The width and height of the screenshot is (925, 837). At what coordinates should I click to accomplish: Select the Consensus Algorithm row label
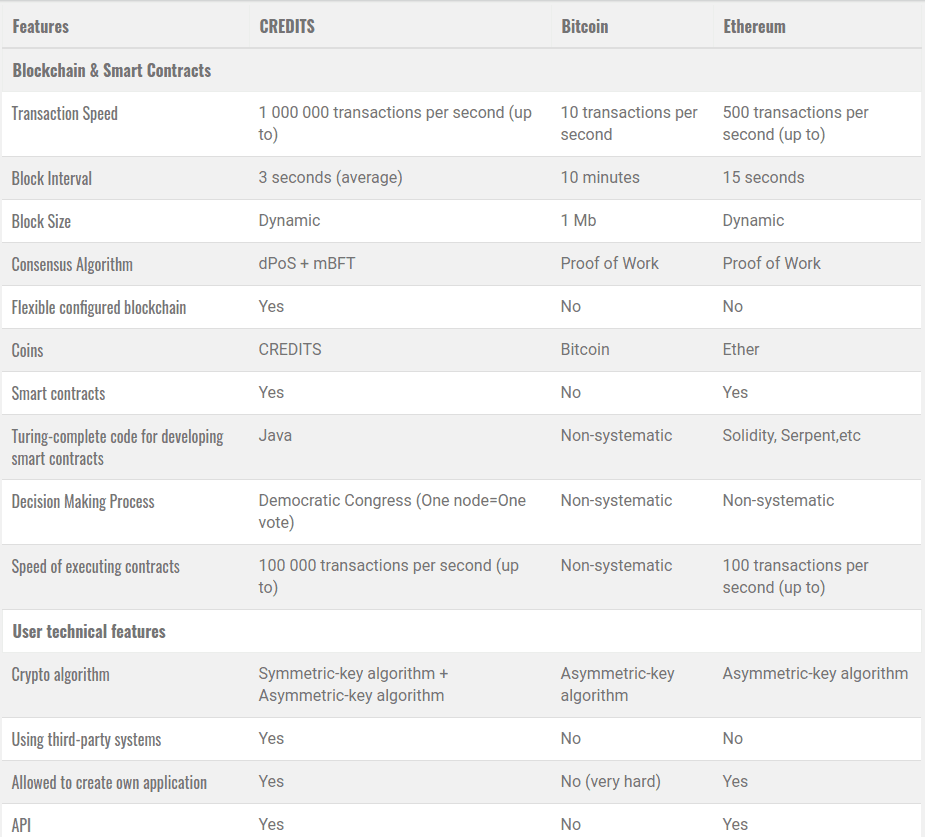[72, 265]
